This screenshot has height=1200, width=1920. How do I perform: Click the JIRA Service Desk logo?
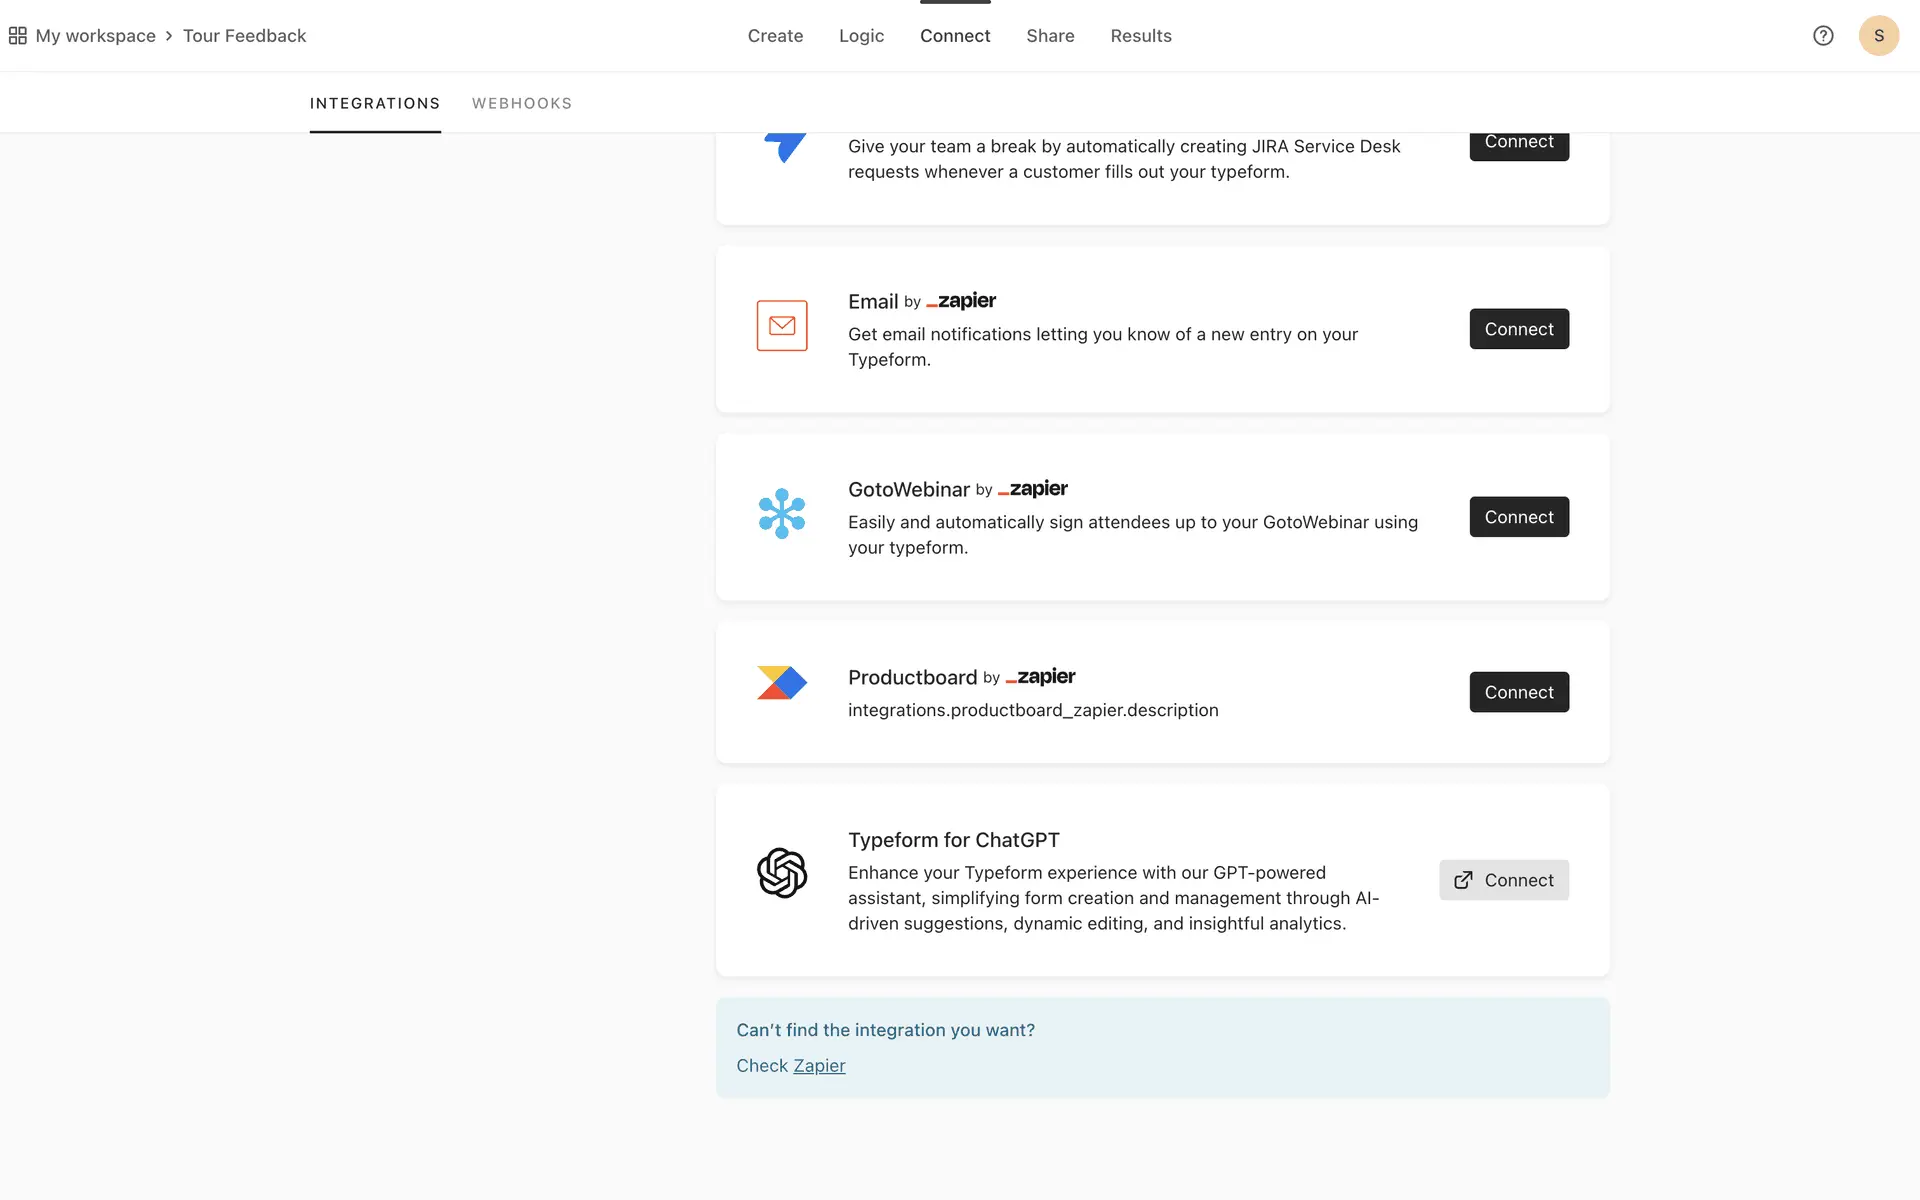pos(785,147)
